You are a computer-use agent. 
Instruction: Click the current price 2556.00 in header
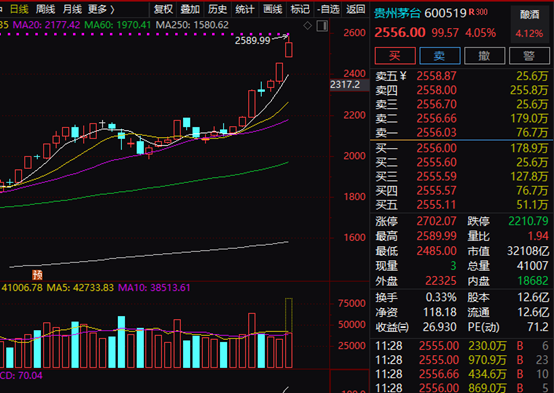pos(400,33)
